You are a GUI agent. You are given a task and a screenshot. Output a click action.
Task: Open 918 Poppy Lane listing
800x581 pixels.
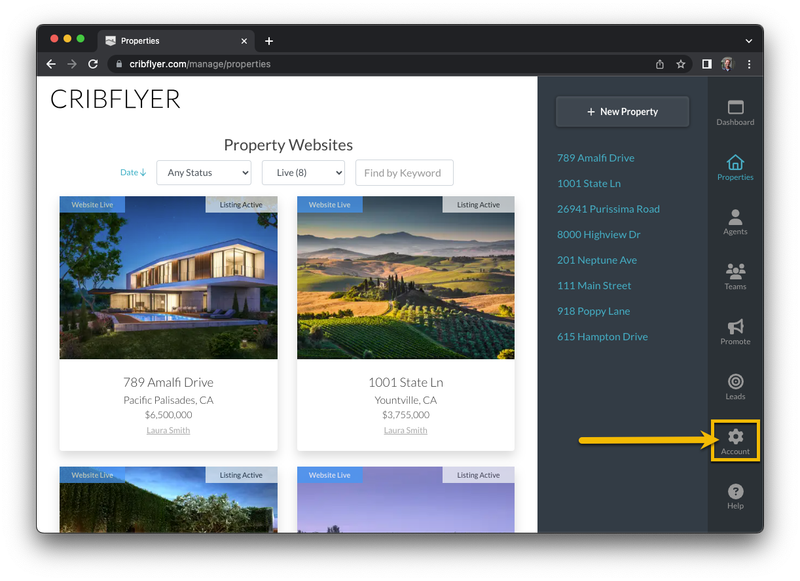click(593, 311)
